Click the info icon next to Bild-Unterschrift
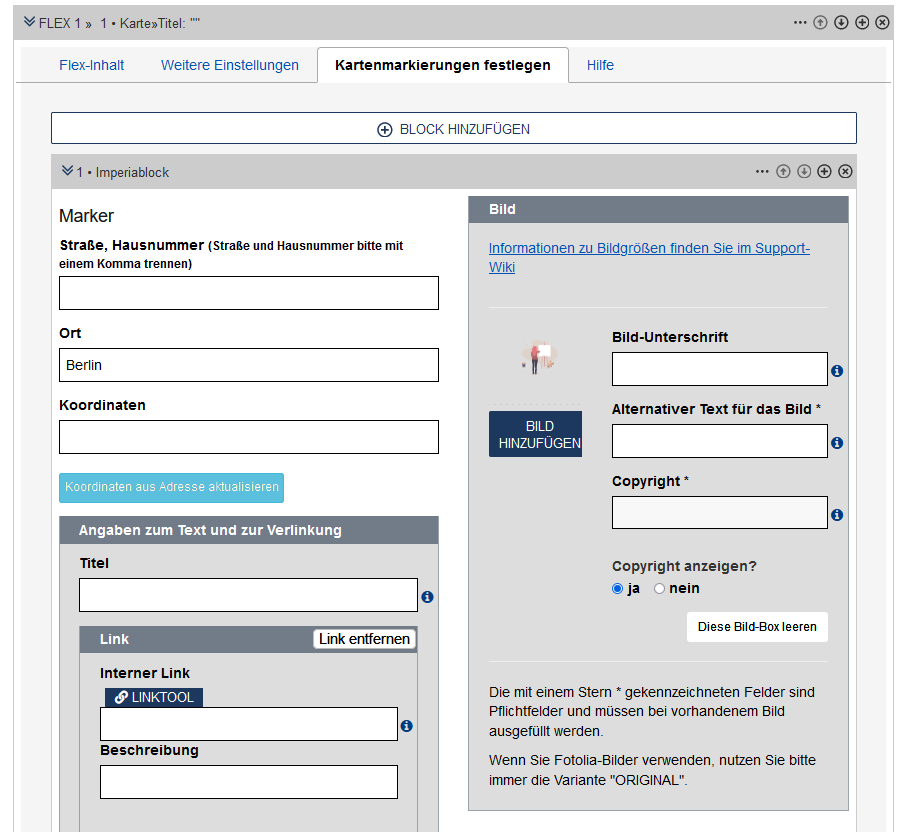Screen dimensions: 900x832 pyautogui.click(x=838, y=370)
